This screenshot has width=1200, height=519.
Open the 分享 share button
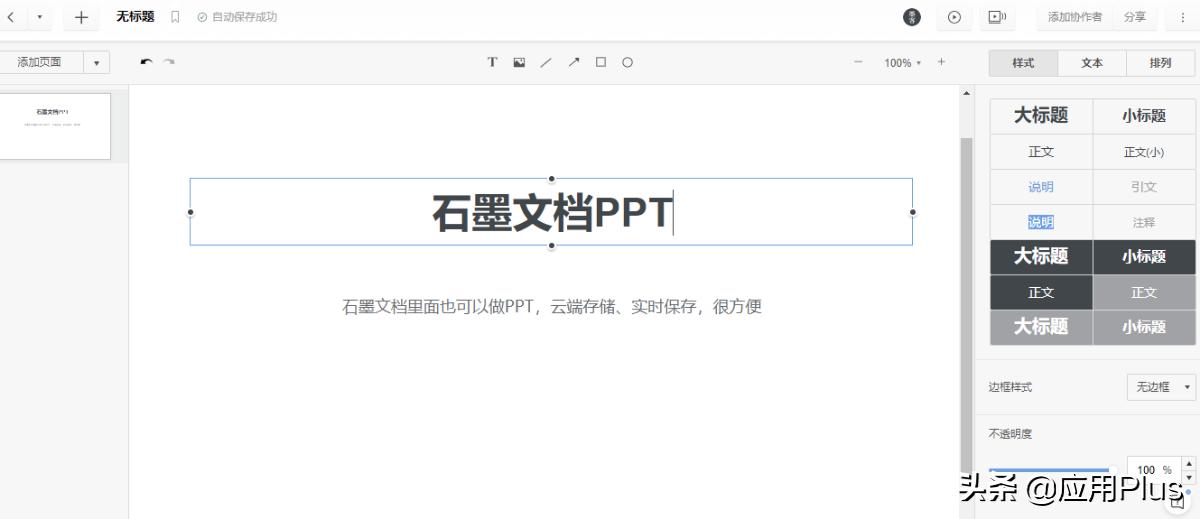1135,17
